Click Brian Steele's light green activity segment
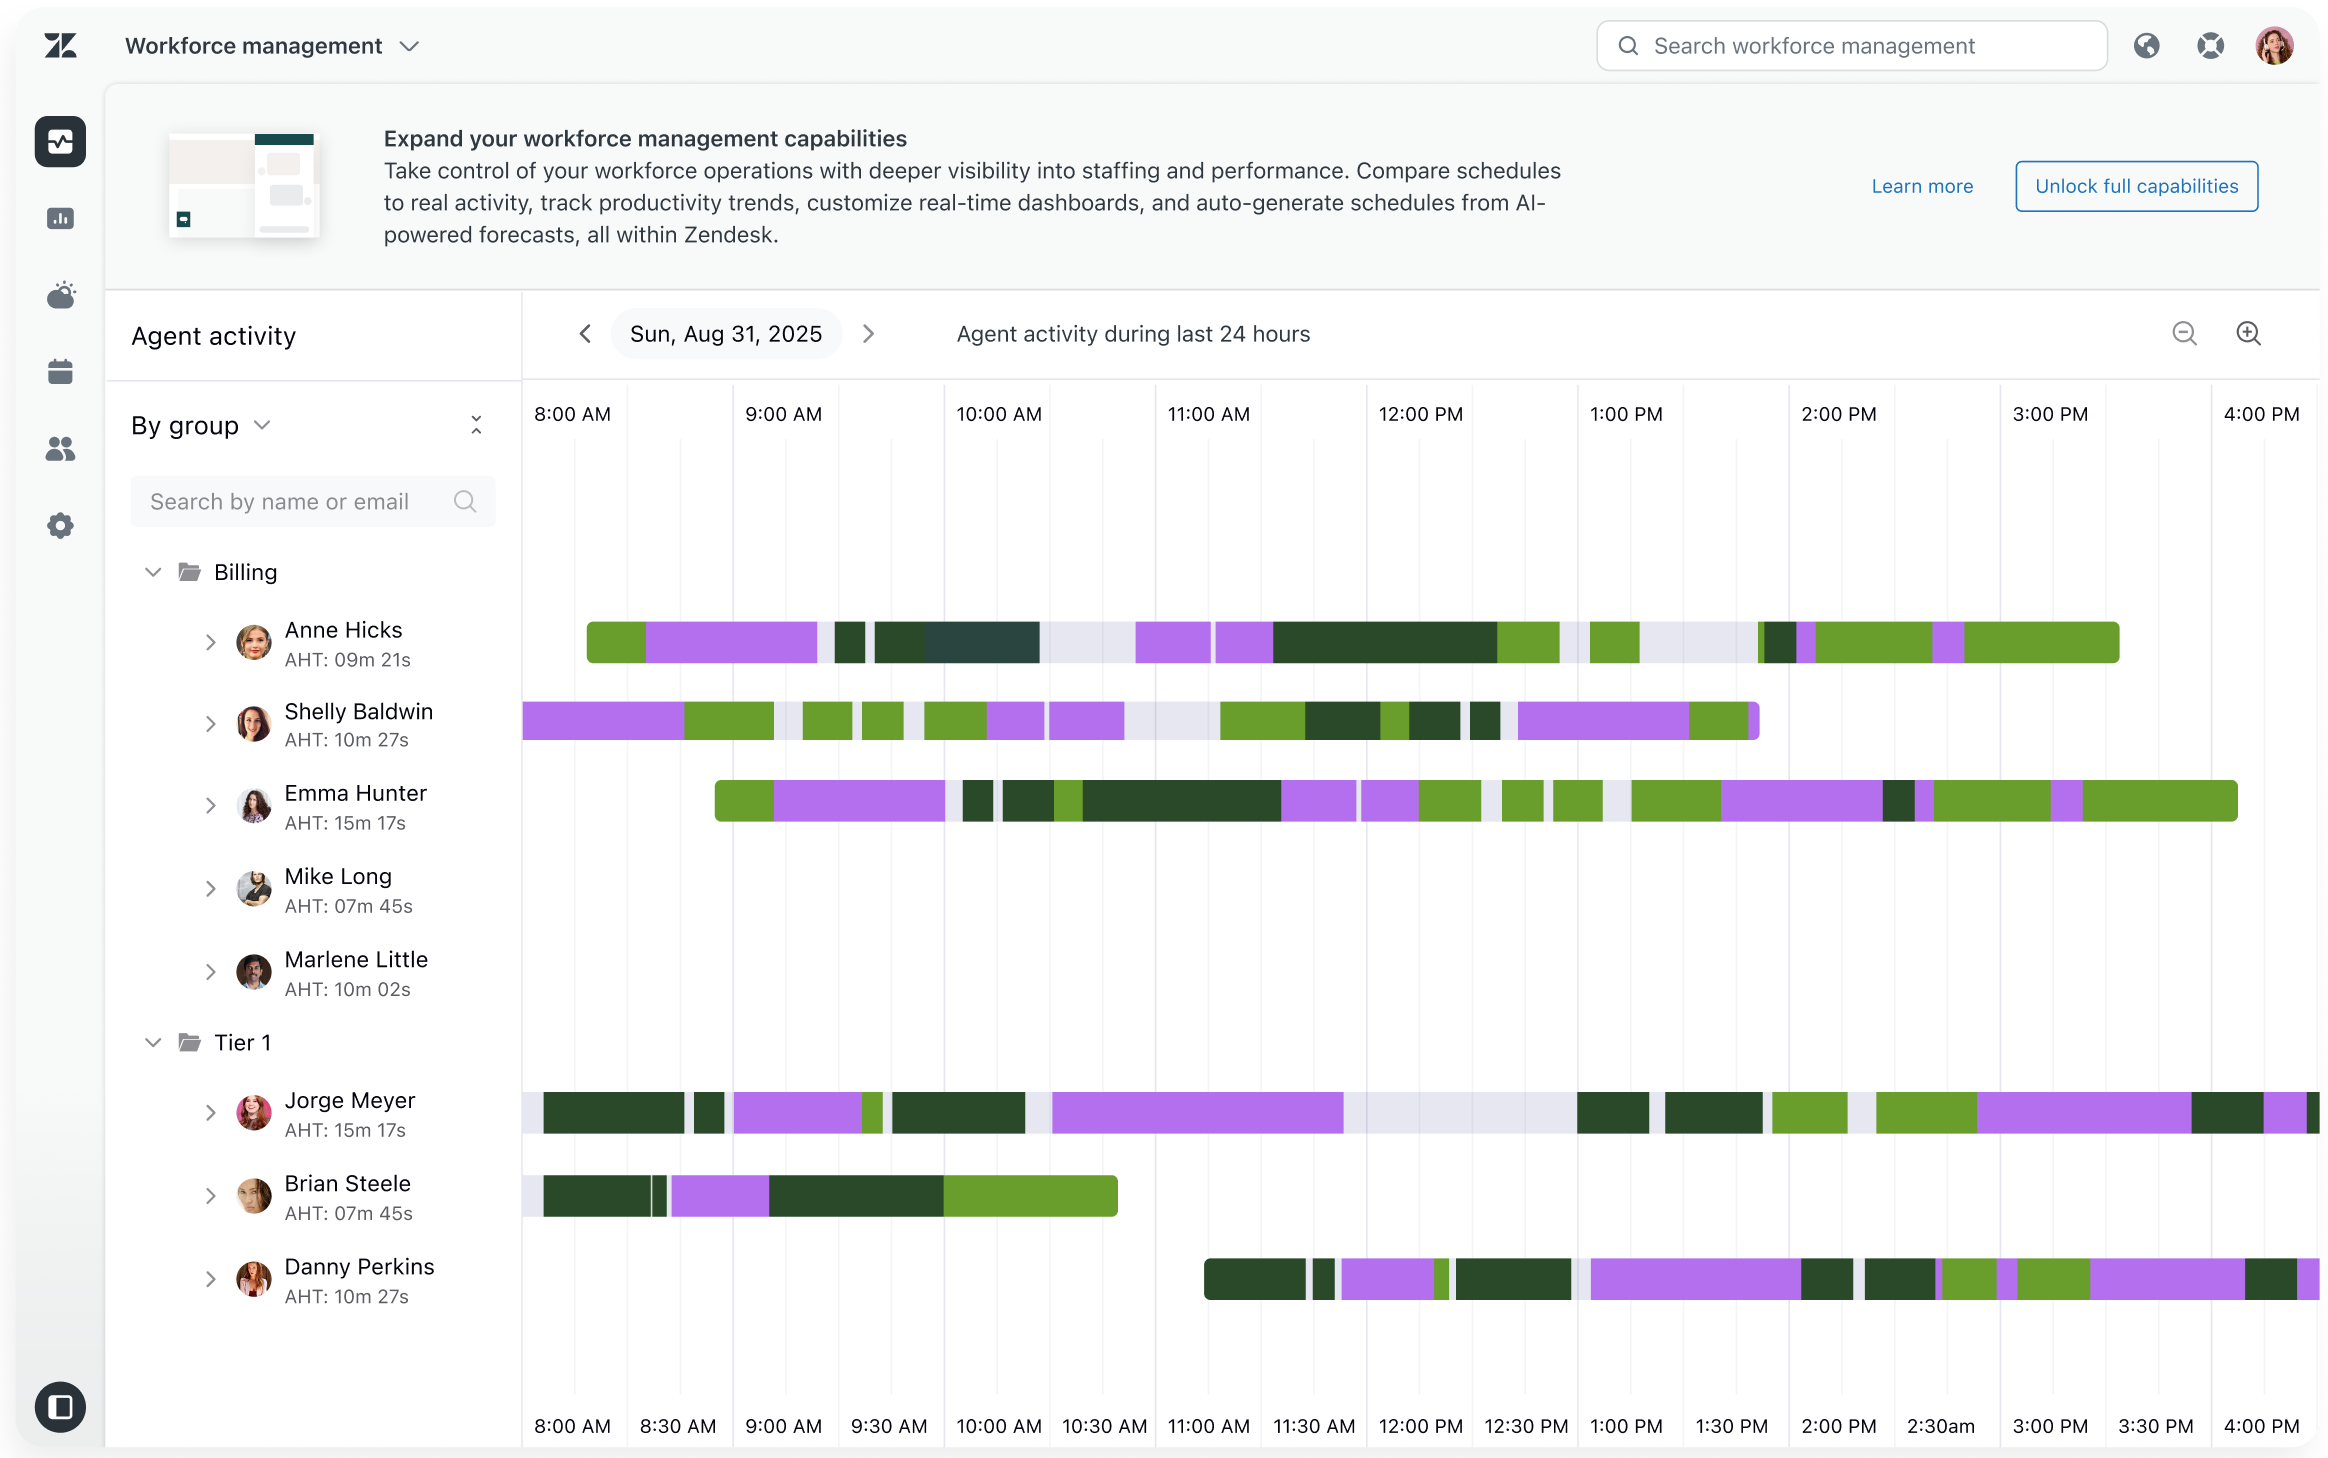2328x1458 pixels. coord(1030,1196)
